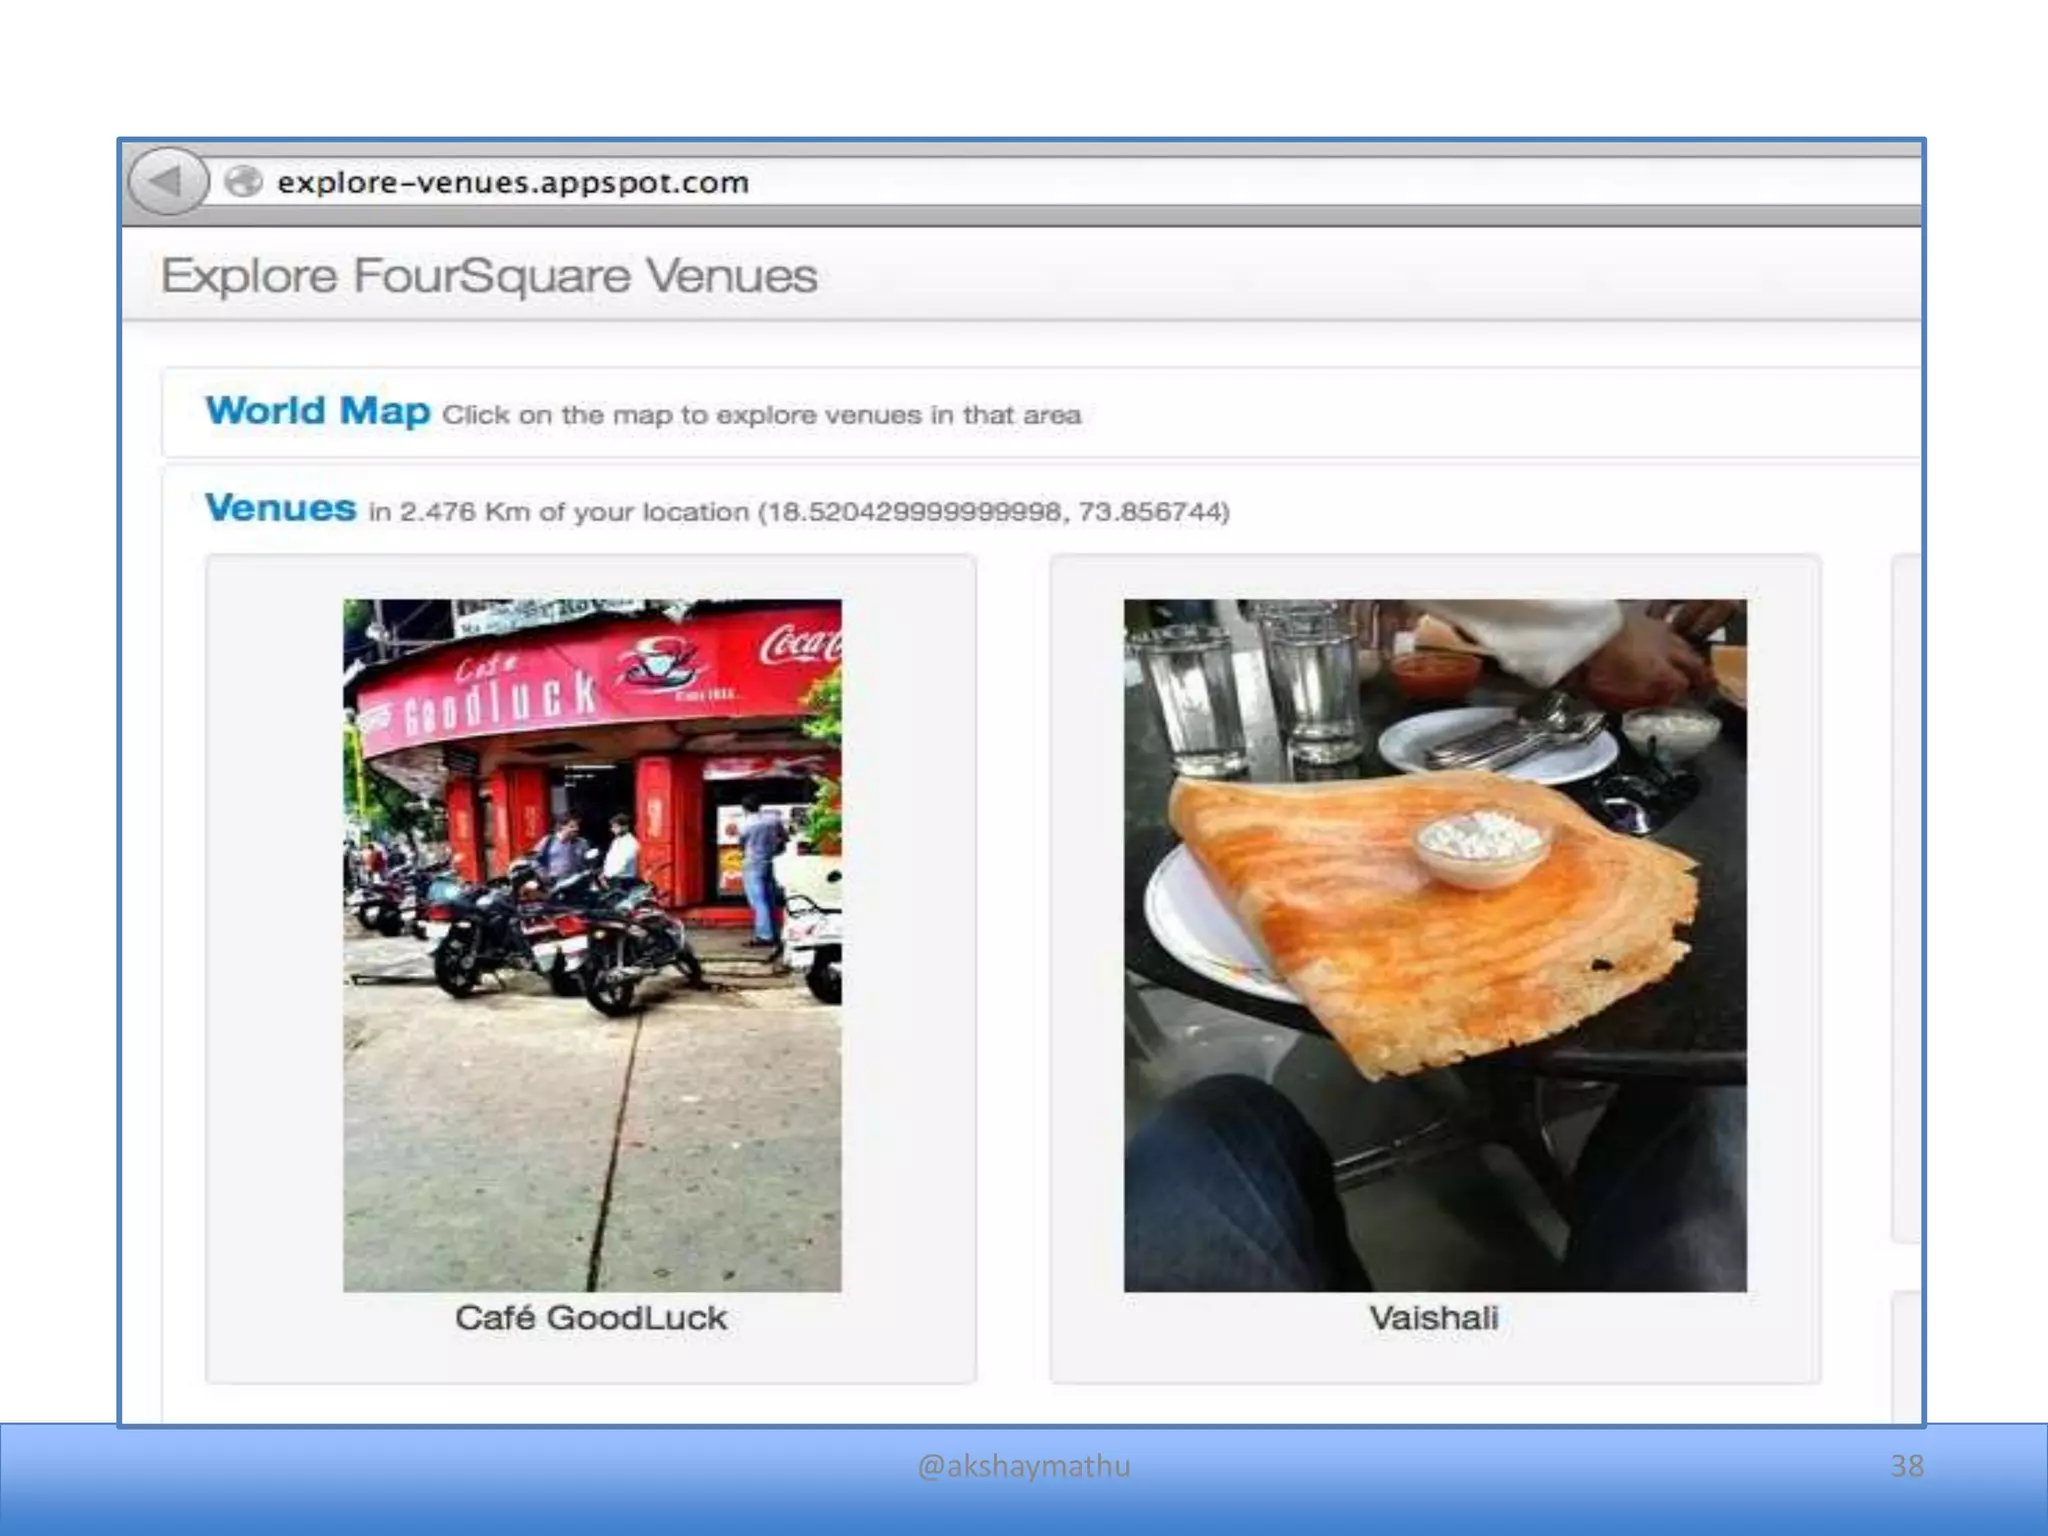2048x1536 pixels.
Task: Focus the explore-venues.appspot.com address field
Action: 513,183
